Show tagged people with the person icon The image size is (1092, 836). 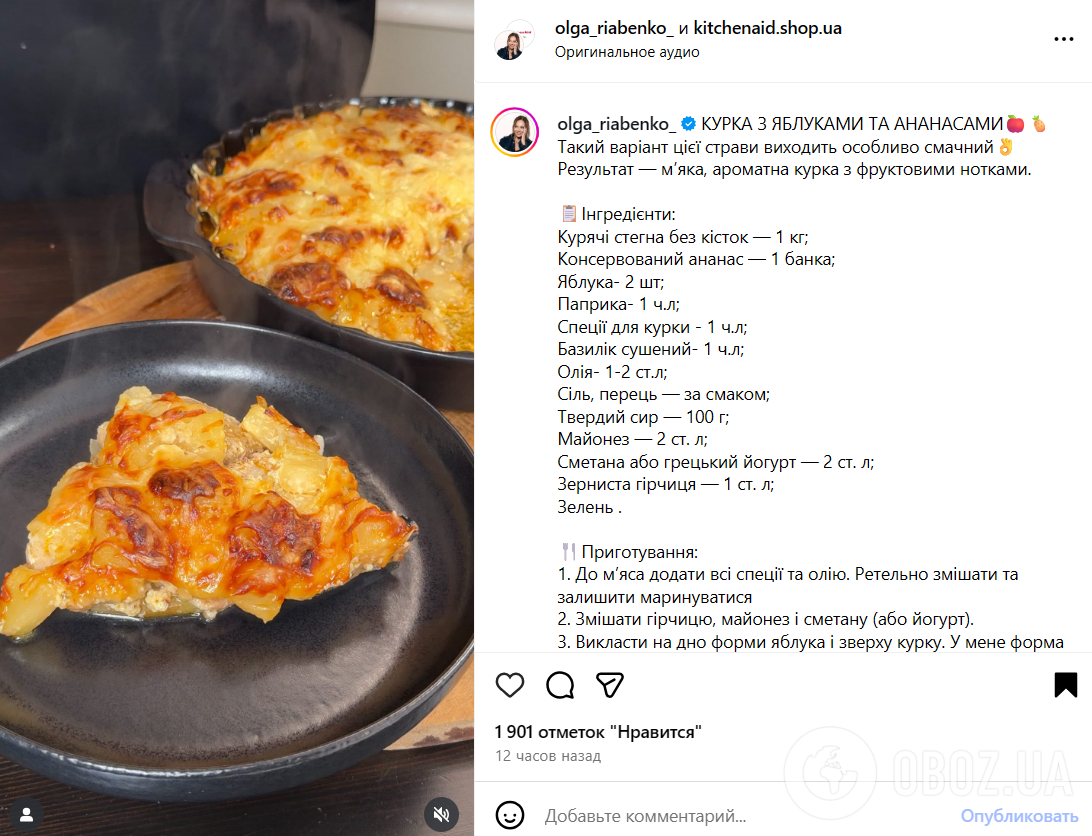[28, 813]
